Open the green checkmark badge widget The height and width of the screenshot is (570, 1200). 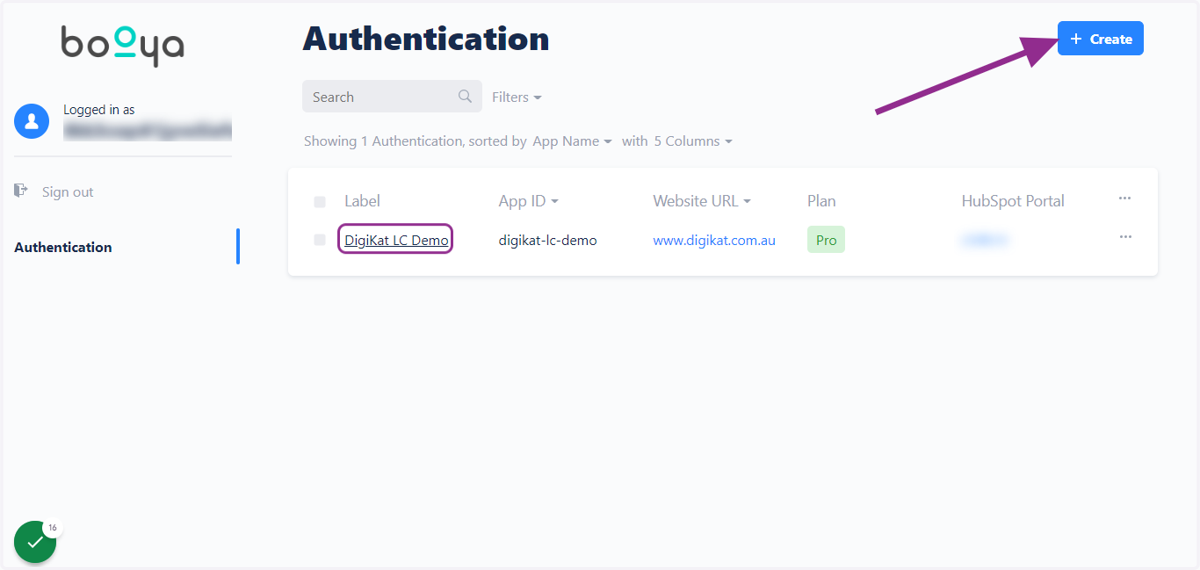[35, 541]
